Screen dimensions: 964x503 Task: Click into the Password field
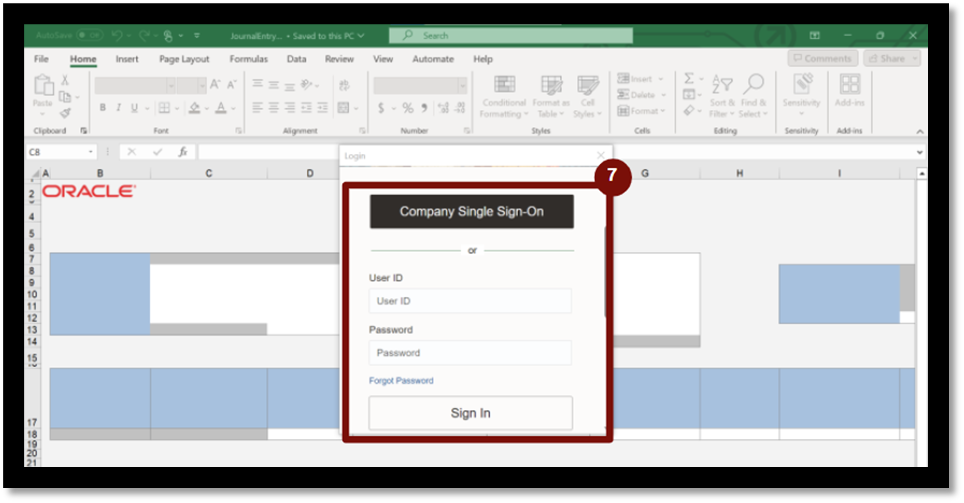(x=470, y=353)
